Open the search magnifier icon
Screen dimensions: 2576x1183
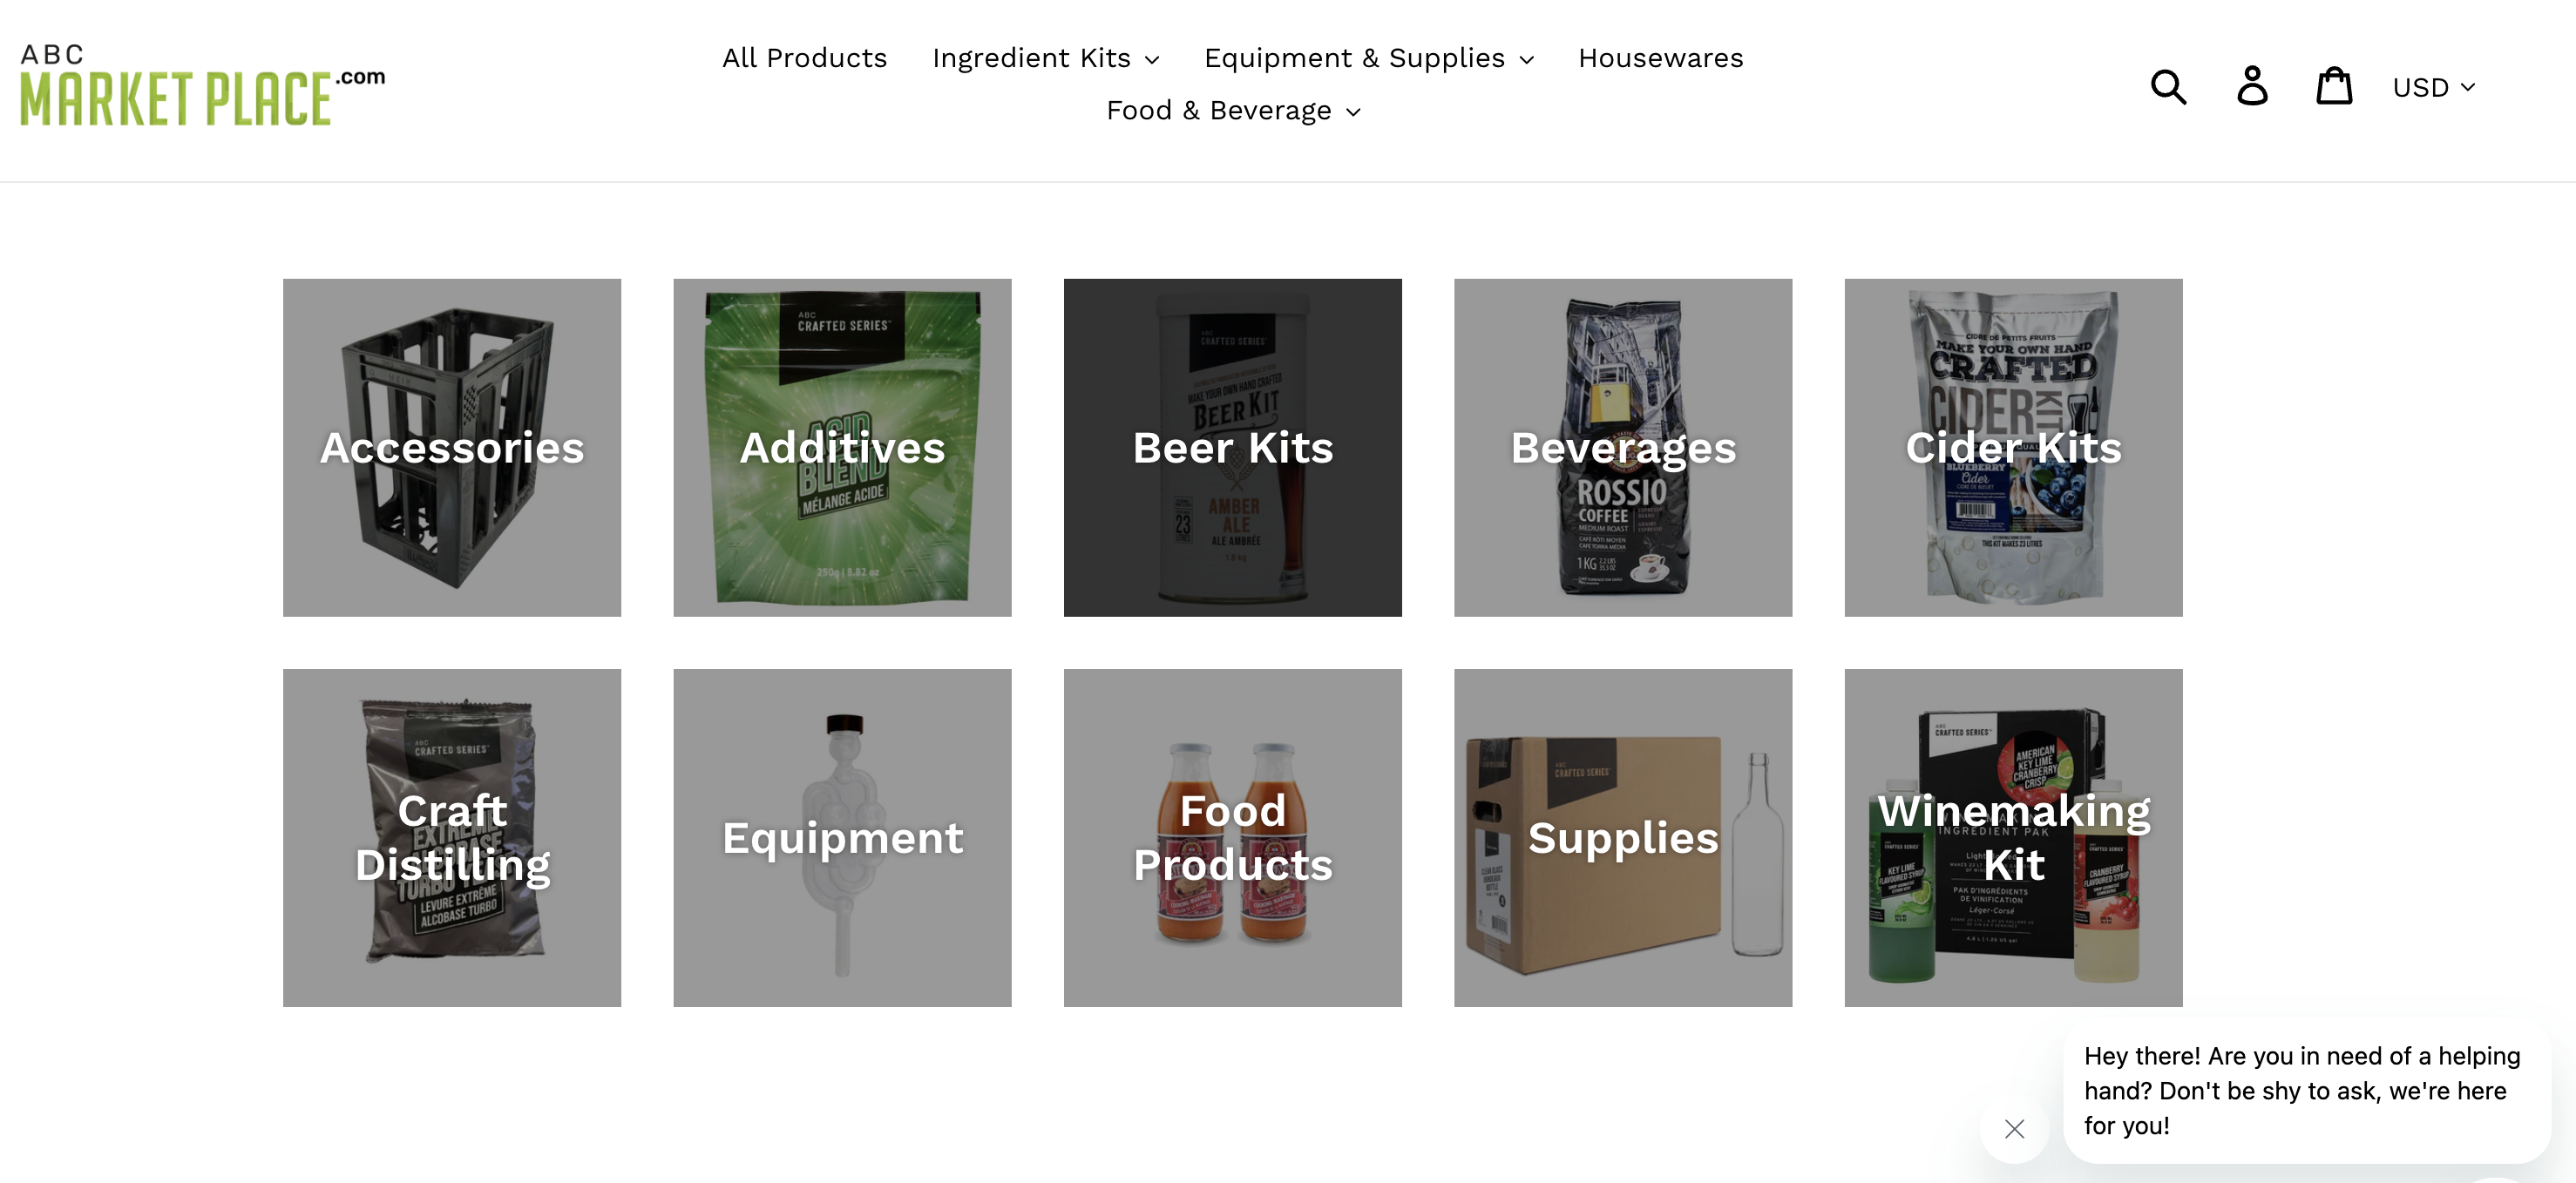2168,87
